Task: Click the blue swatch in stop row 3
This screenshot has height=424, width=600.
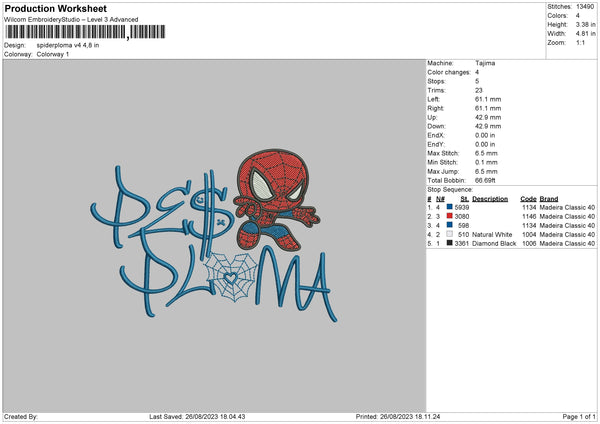Action: tap(450, 225)
